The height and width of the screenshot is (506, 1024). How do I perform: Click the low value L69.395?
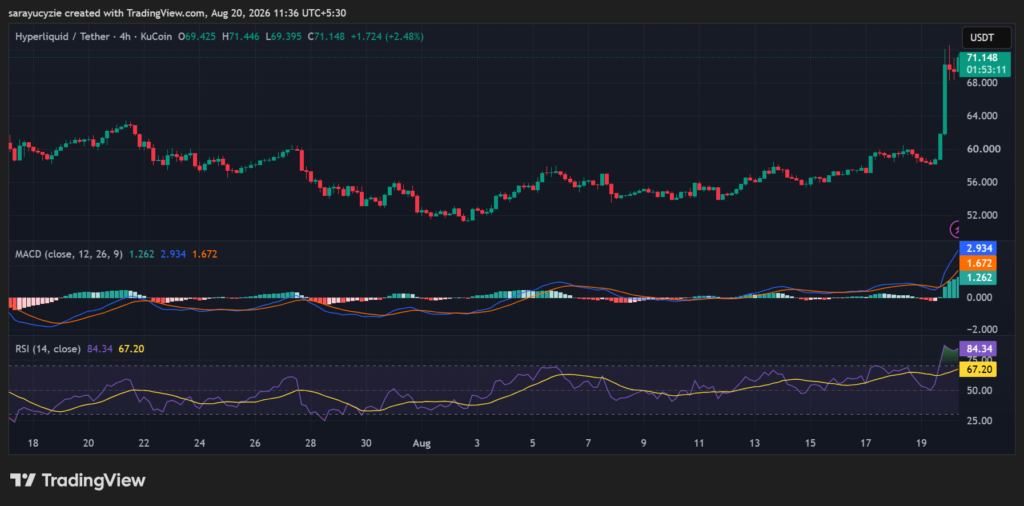coord(283,37)
